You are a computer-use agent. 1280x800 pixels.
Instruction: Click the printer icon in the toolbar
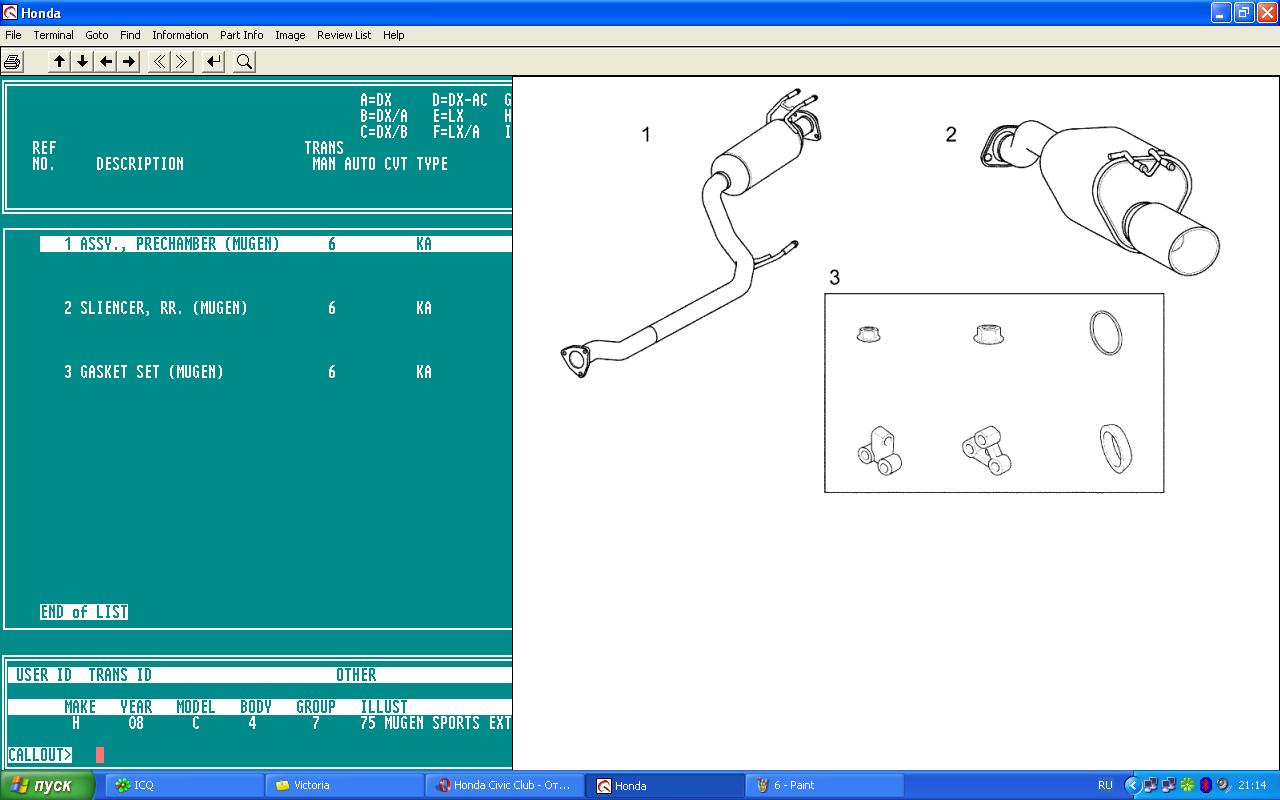[12, 62]
